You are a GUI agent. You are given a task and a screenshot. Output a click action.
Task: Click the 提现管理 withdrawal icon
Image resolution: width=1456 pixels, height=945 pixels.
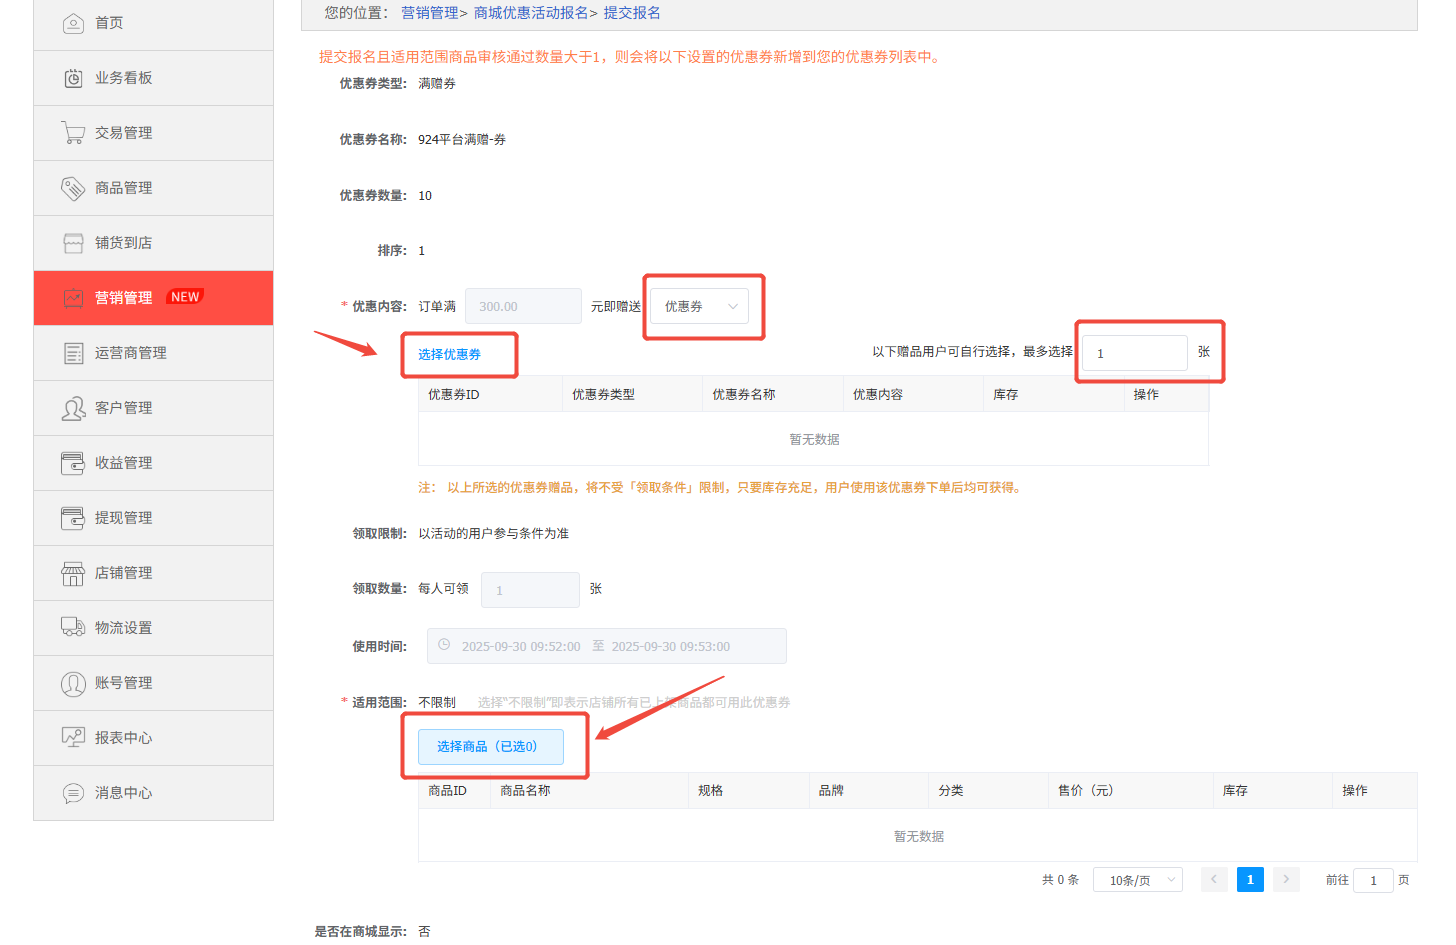pos(73,517)
